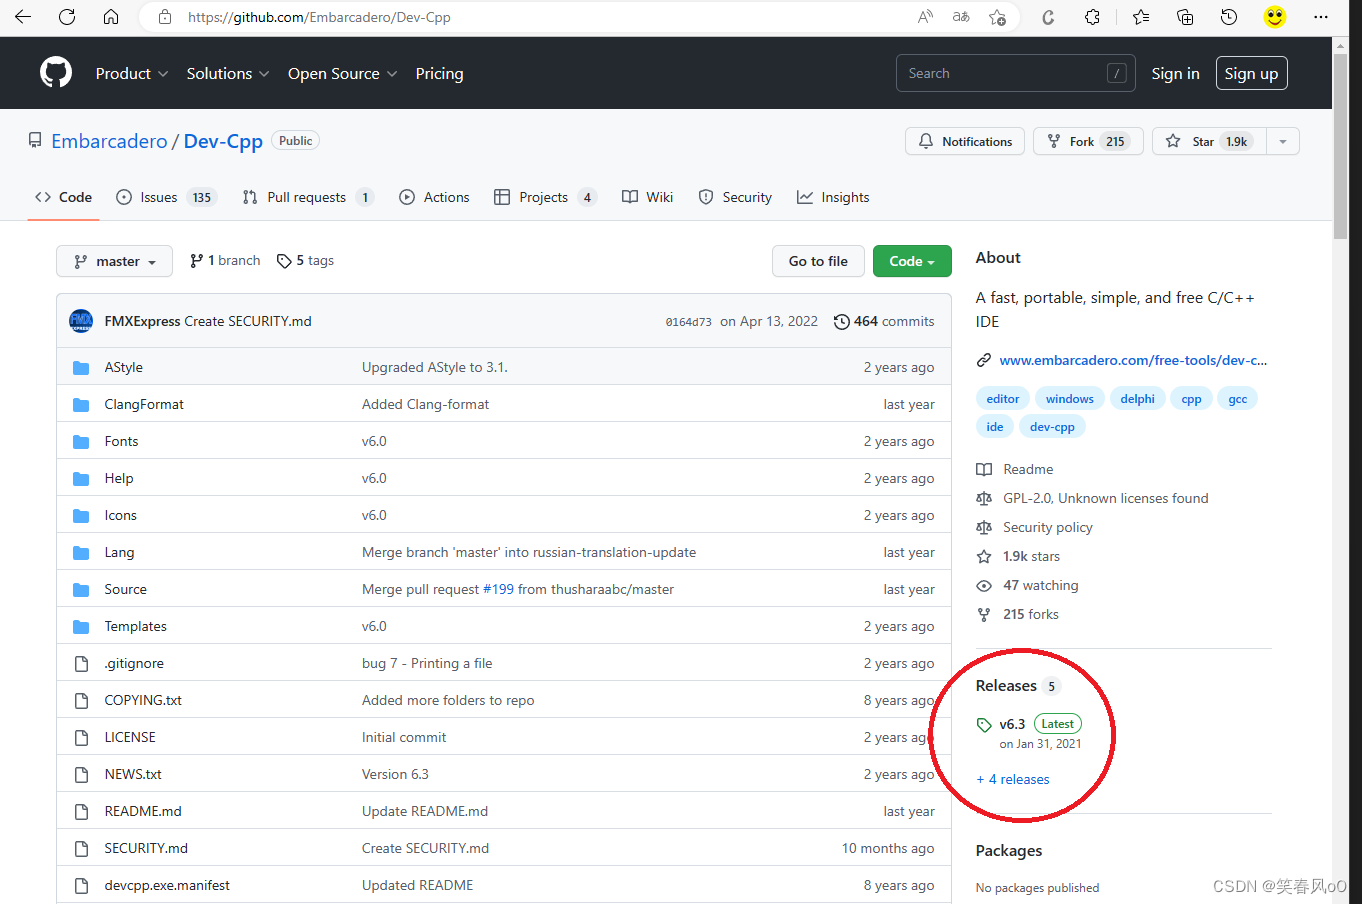Screen dimensions: 1362x904
Task: Click FMXExpress author avatar
Action: coord(81,321)
